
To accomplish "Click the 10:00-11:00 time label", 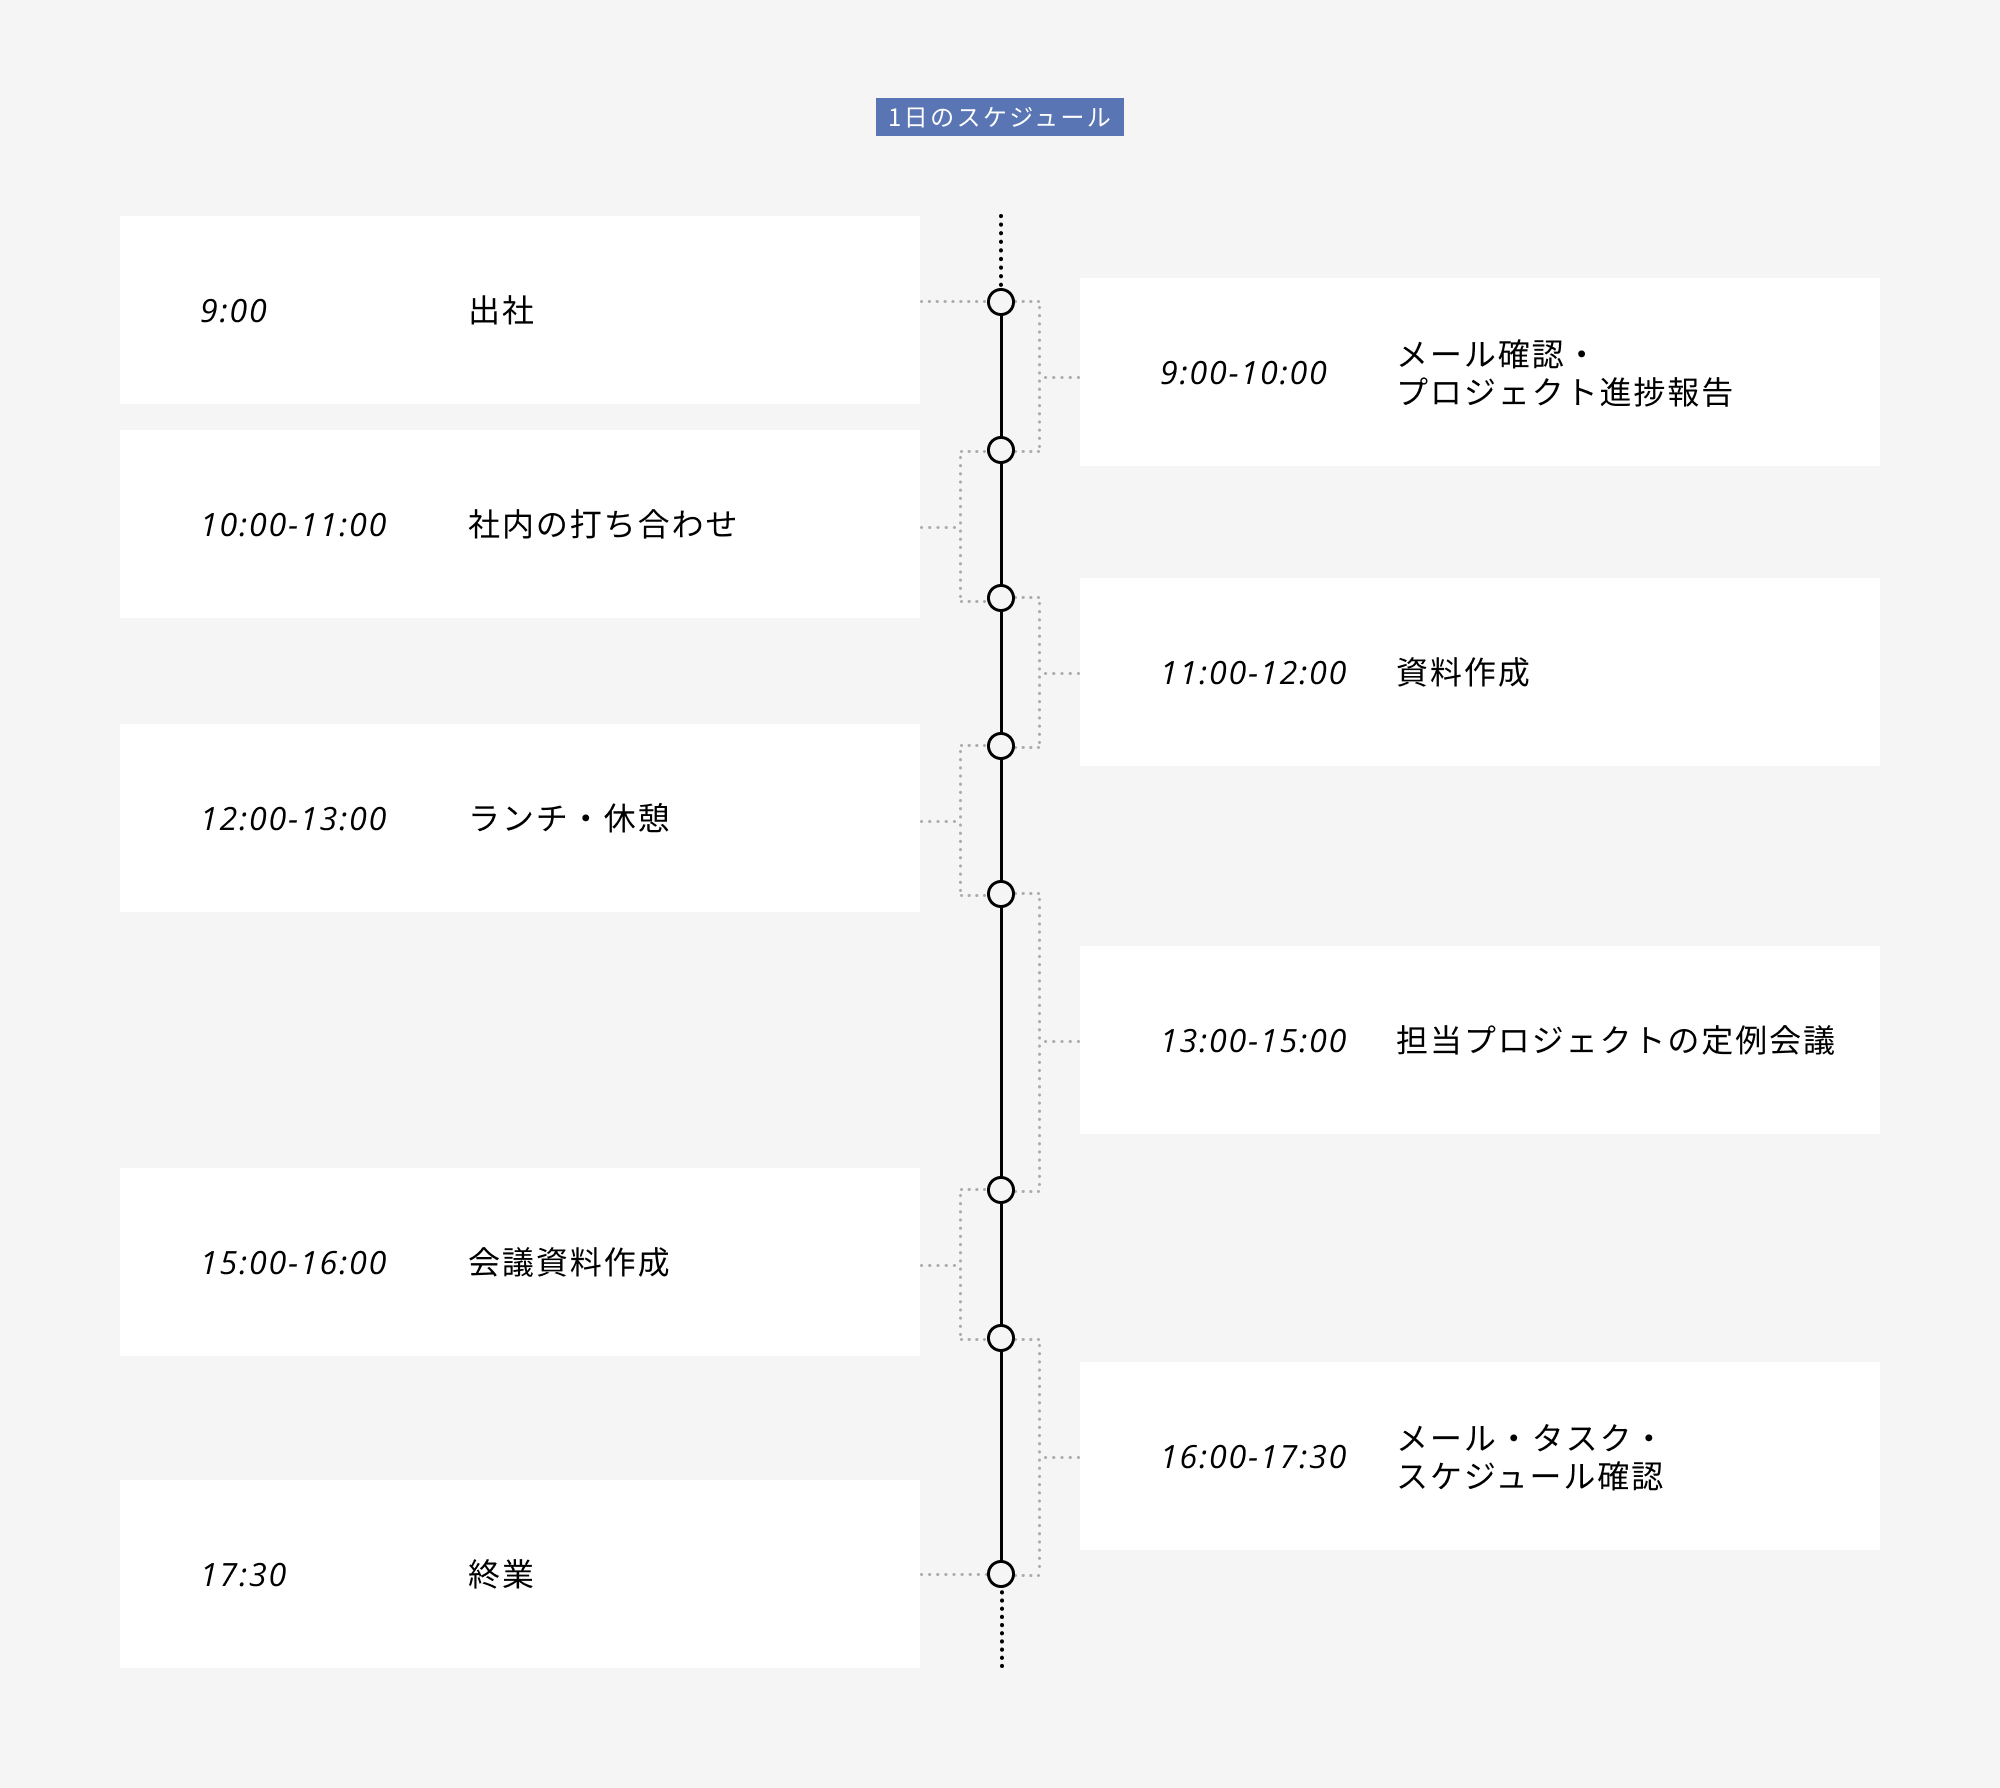I will coord(294,525).
